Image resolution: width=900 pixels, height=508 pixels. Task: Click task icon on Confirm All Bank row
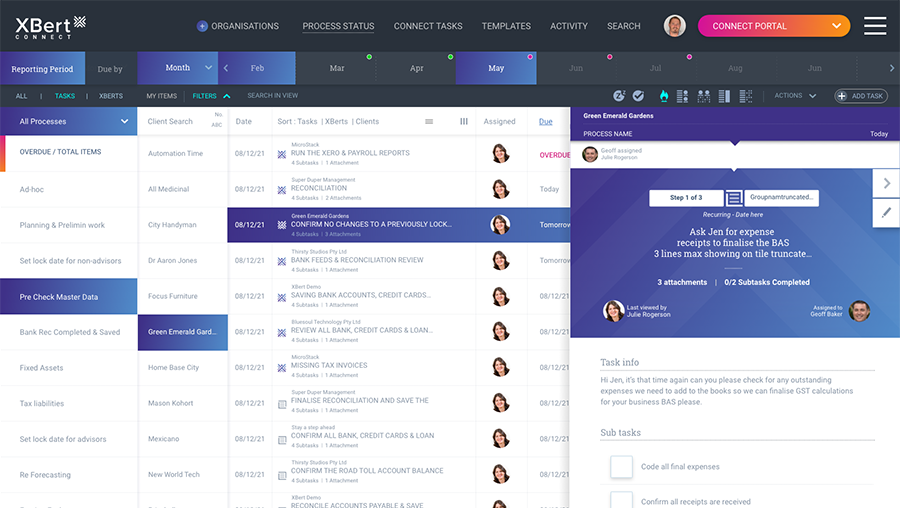[282, 440]
